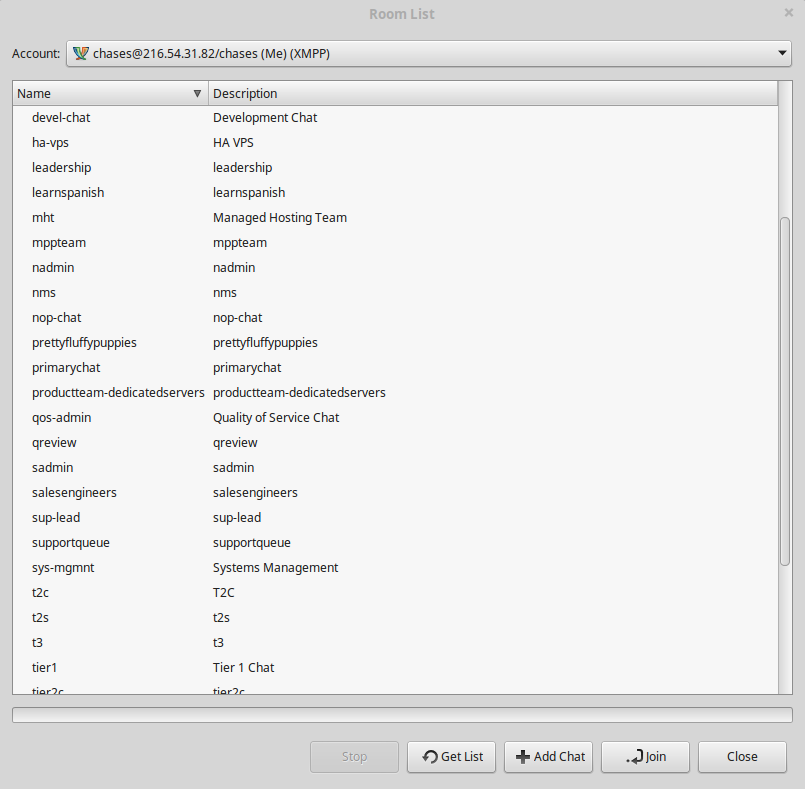Click the refresh icon on Get List
This screenshot has height=789, width=805.
tap(429, 757)
